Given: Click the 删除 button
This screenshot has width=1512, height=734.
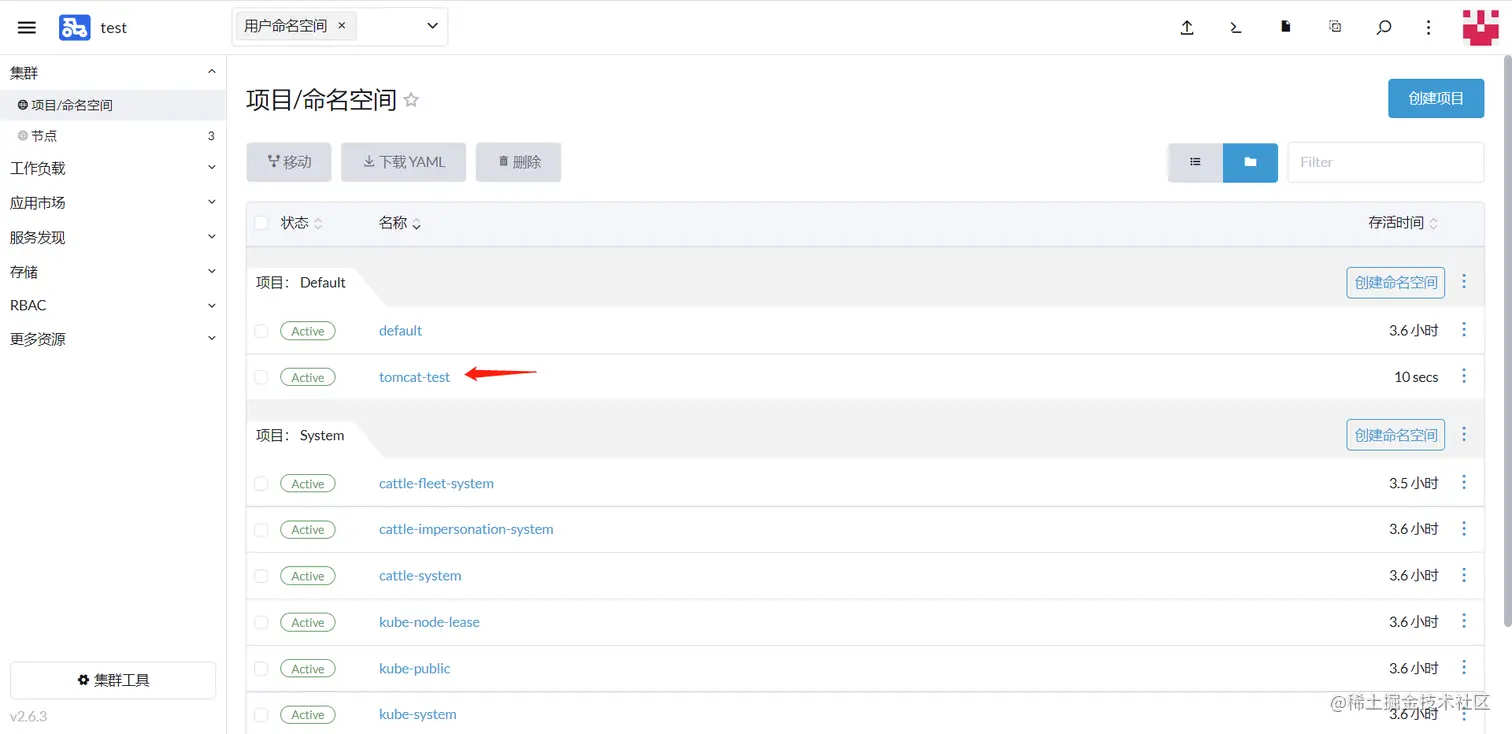Looking at the screenshot, I should (518, 162).
